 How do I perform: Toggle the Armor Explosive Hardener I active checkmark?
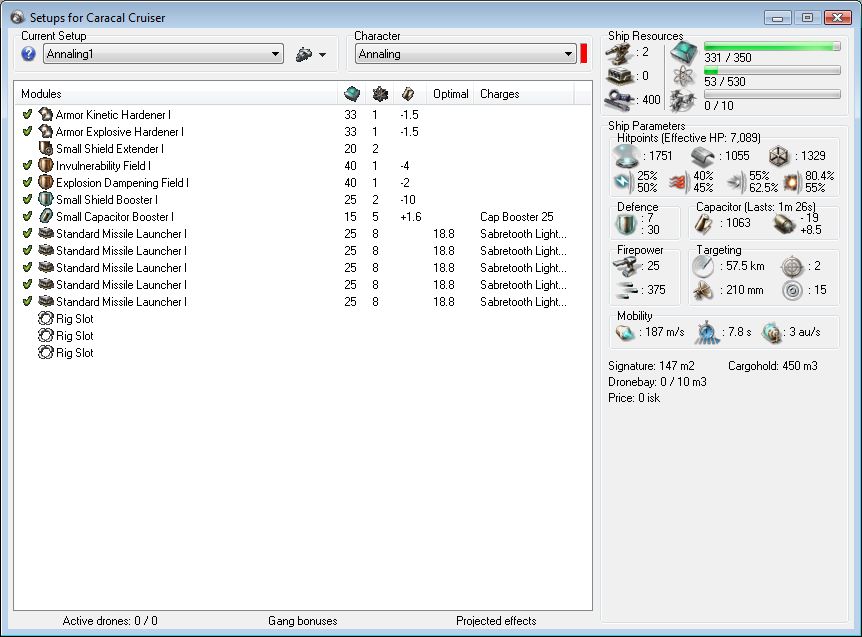tap(27, 131)
